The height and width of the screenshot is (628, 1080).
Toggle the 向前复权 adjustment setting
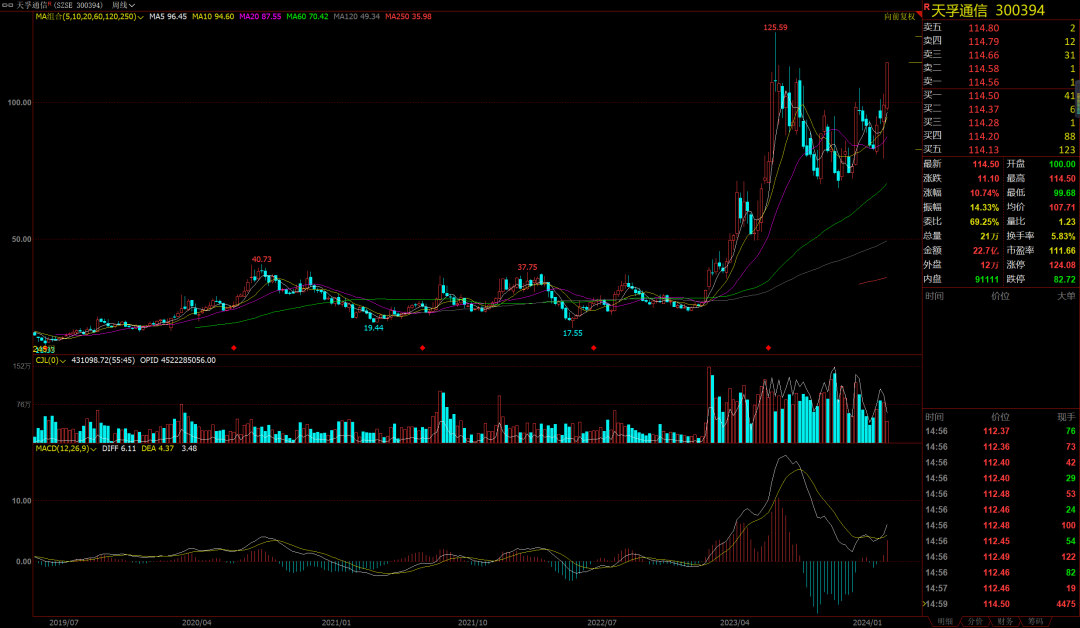(900, 17)
